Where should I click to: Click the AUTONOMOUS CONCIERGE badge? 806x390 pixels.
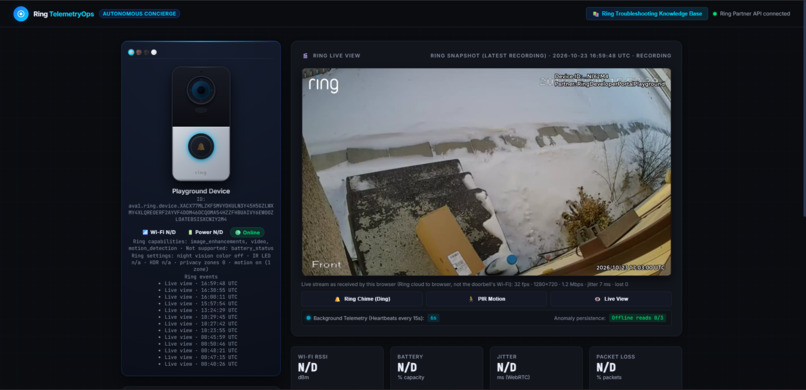(139, 14)
